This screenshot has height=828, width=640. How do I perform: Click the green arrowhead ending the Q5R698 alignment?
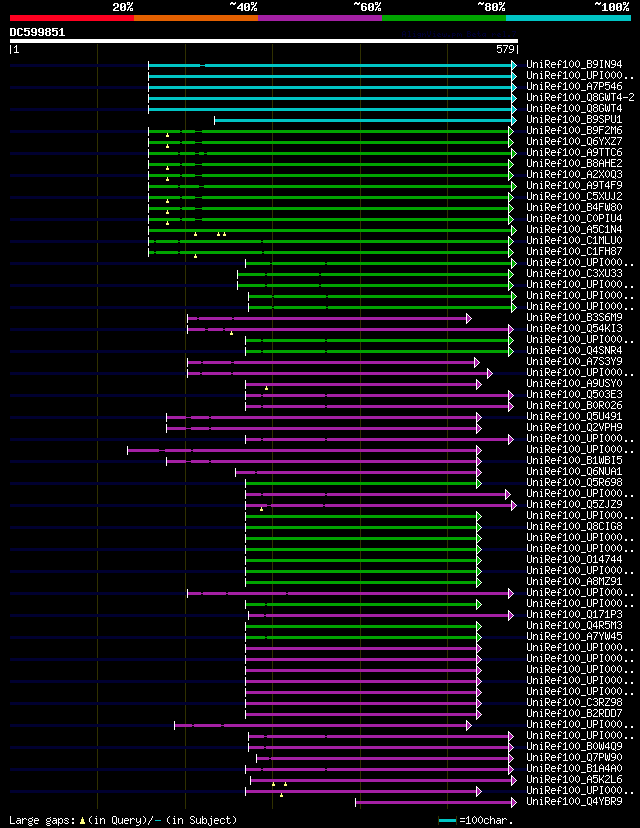tap(479, 483)
